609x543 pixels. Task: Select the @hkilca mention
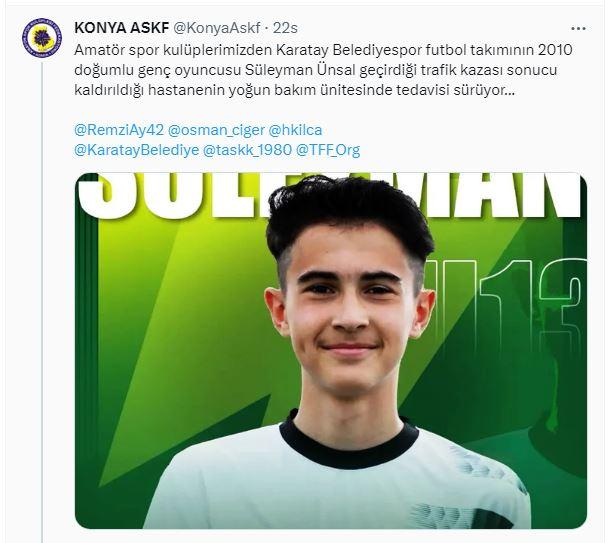(x=295, y=130)
